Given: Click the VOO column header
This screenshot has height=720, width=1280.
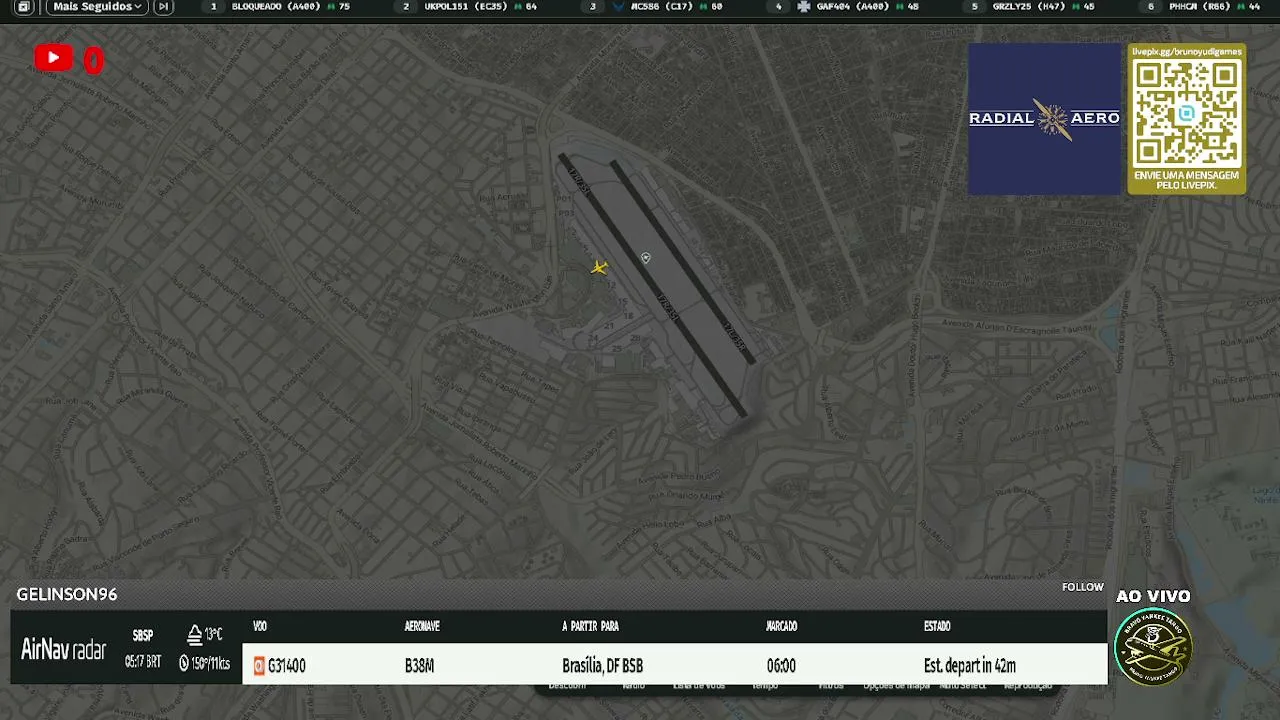Looking at the screenshot, I should (x=260, y=626).
